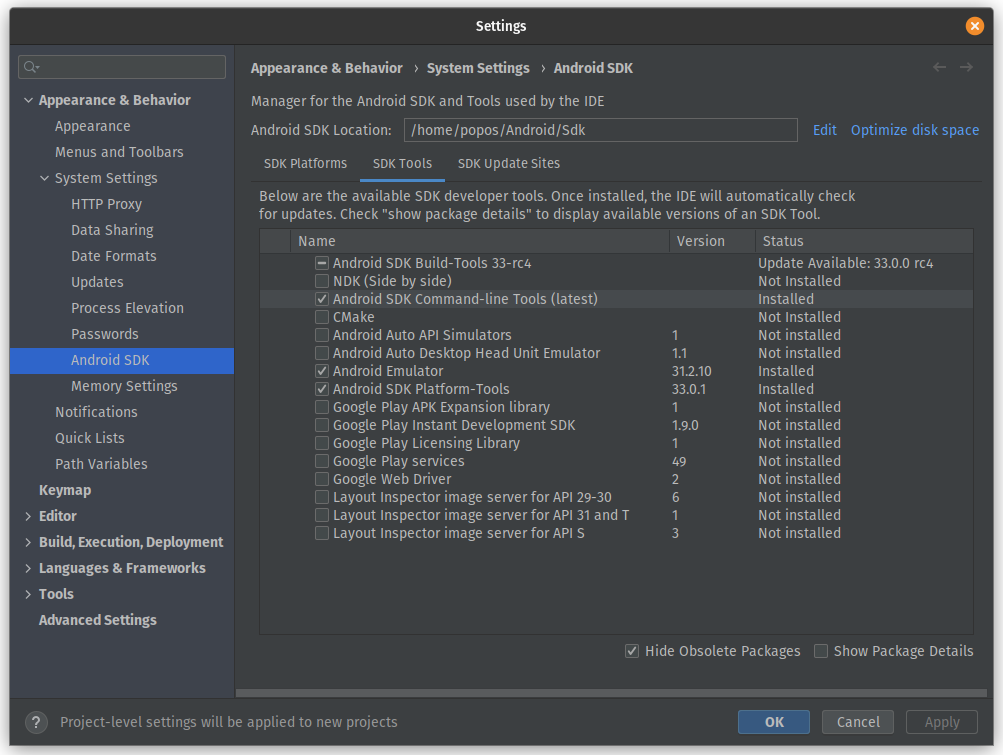The image size is (1003, 755).
Task: Enable Show Package Details checkbox
Action: point(821,651)
